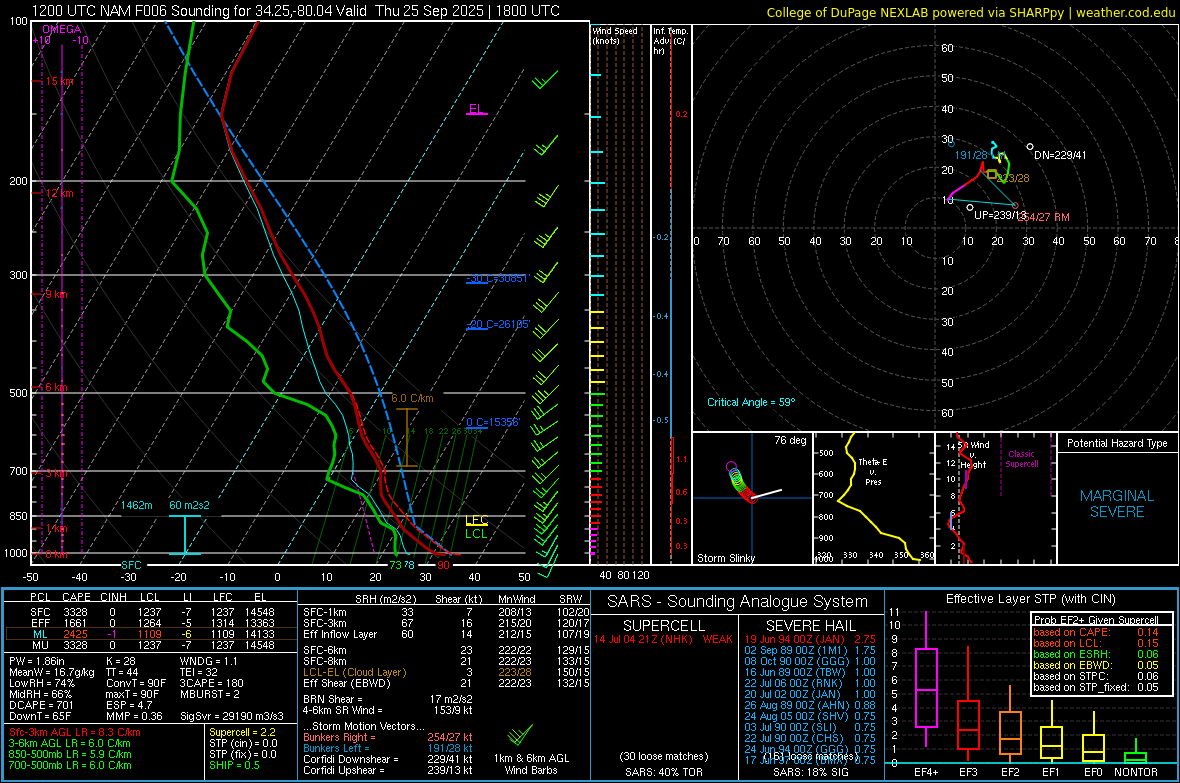The width and height of the screenshot is (1180, 783).
Task: Select the ML parcel row
Action: click(151, 634)
